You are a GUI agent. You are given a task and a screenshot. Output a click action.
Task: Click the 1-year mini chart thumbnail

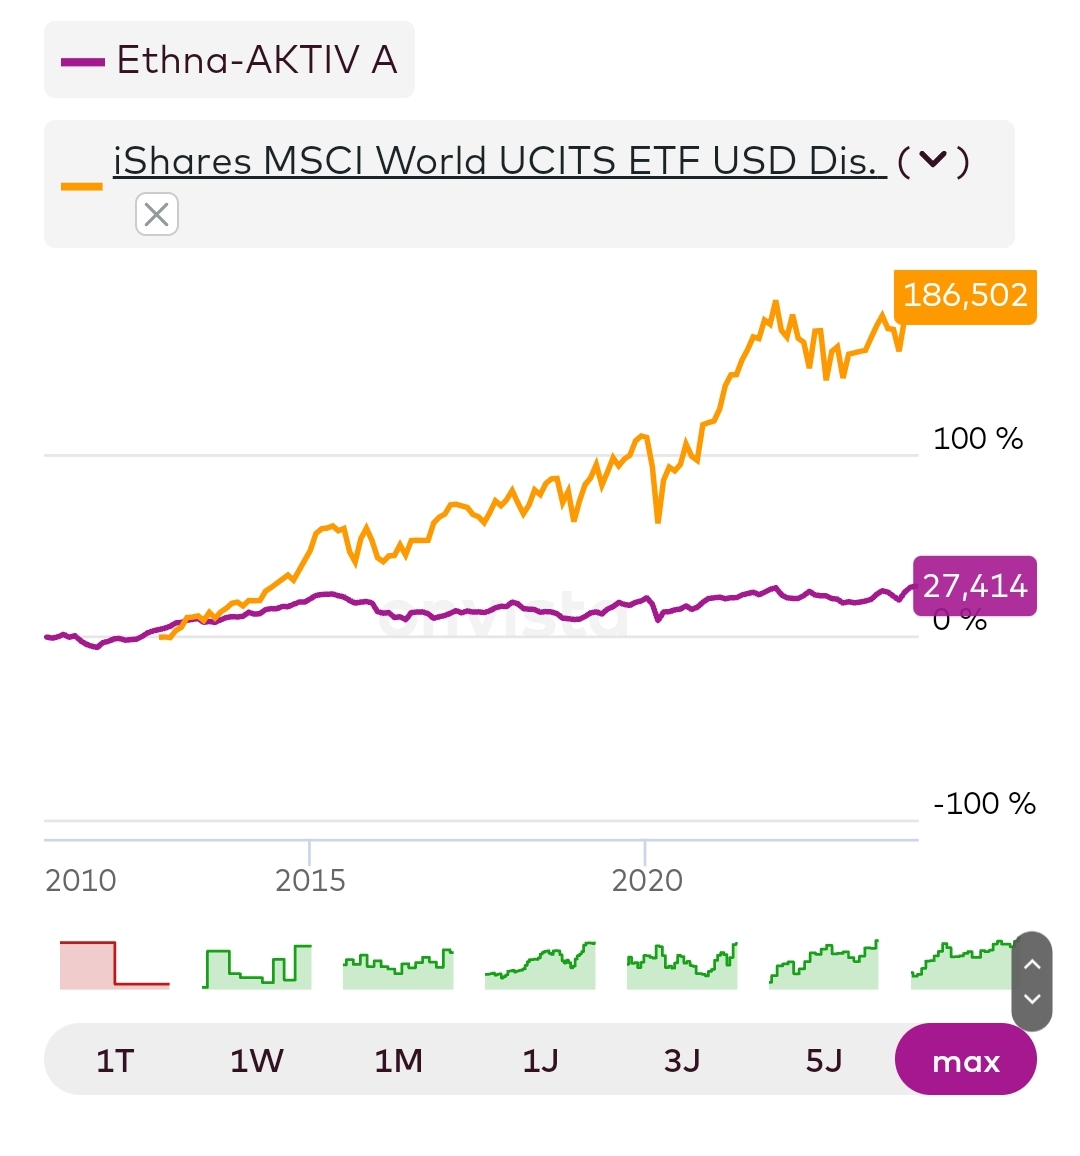pyautogui.click(x=540, y=967)
